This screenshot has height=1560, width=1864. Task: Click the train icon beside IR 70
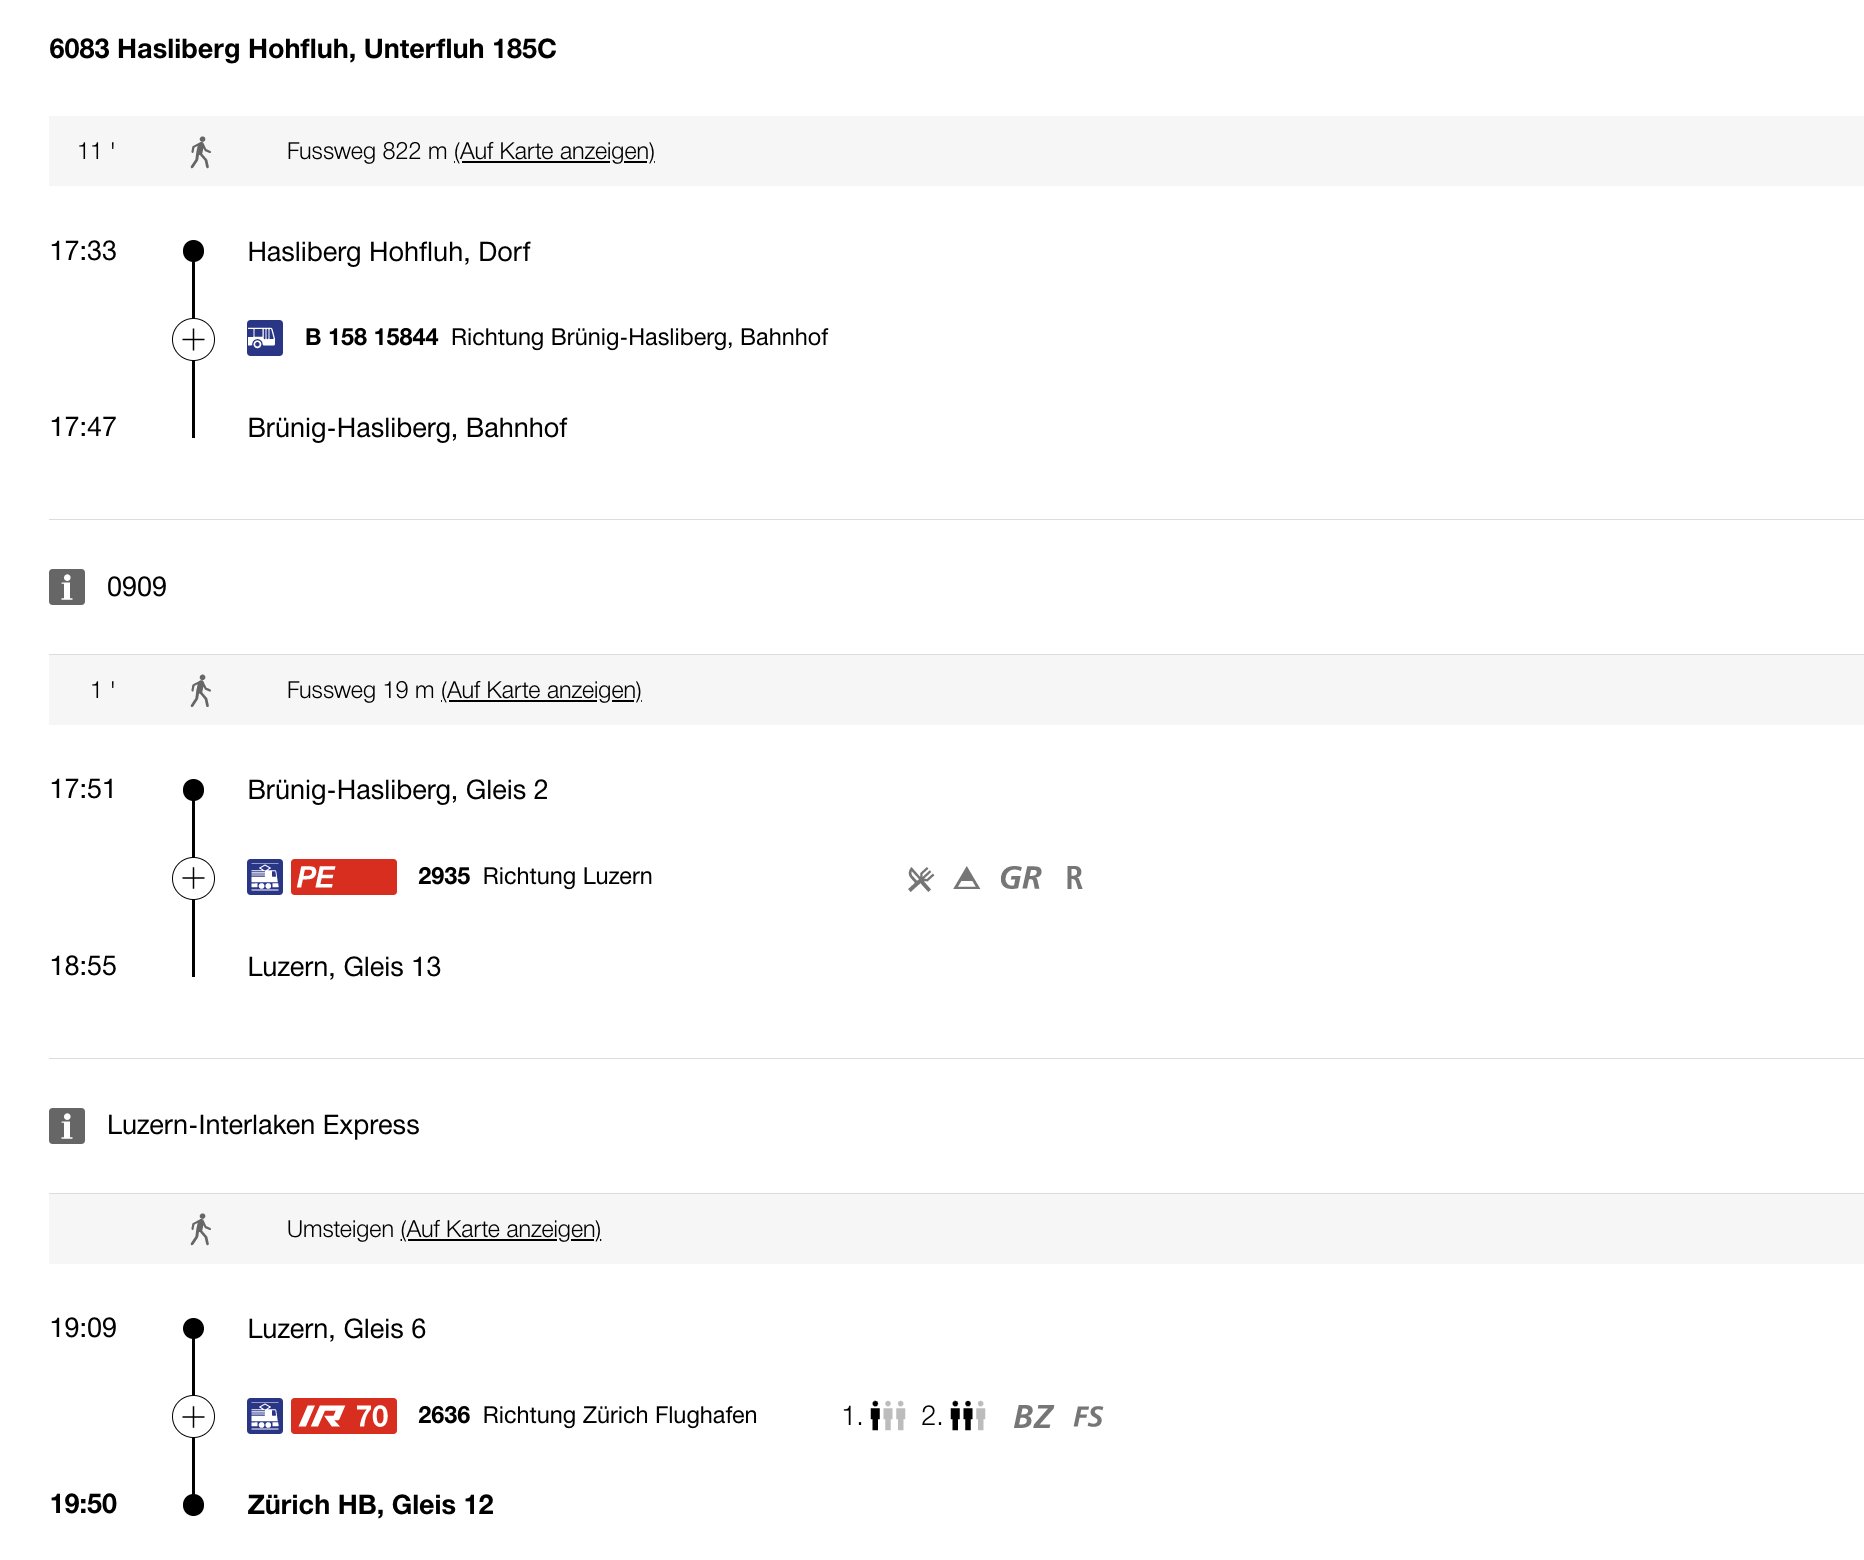(265, 1416)
